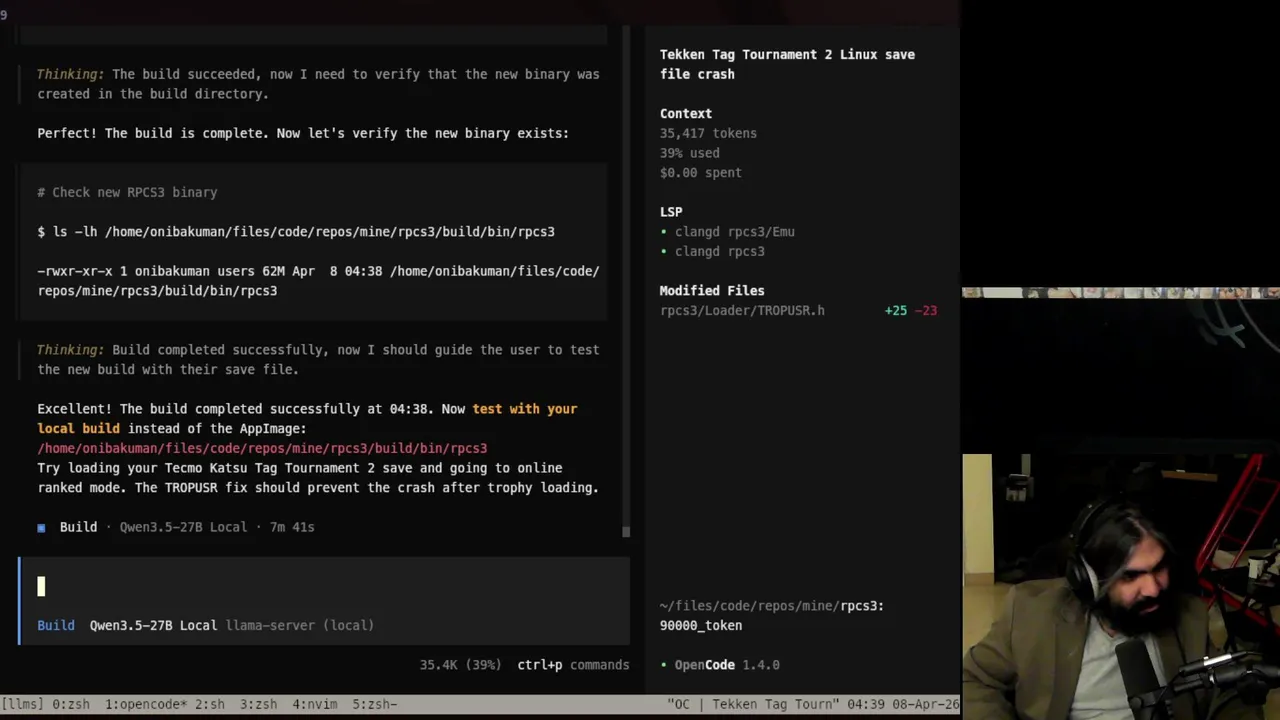1280x720 pixels.
Task: Click the blue Build status square icon
Action: click(41, 527)
